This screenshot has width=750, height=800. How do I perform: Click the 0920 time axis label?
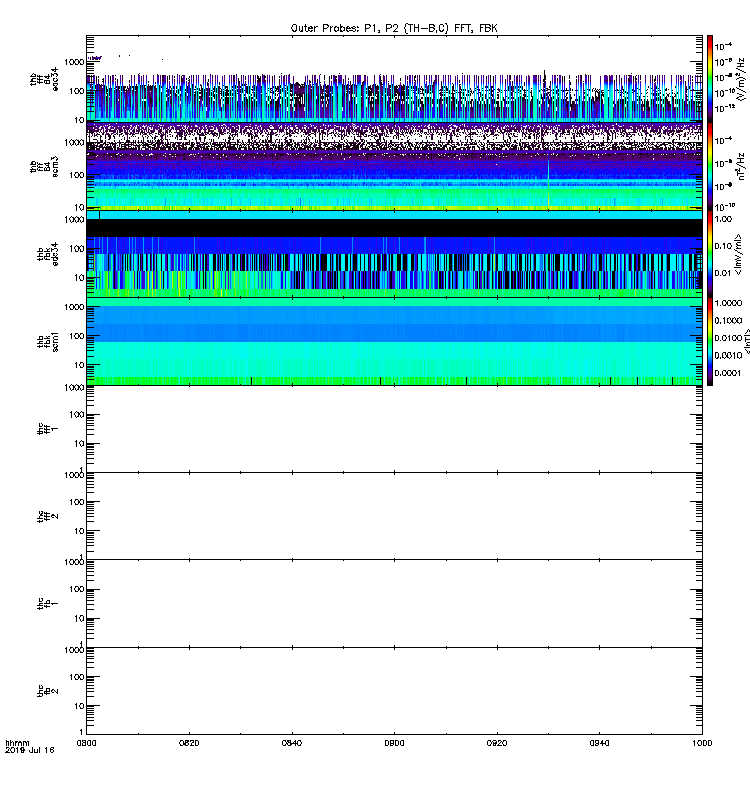click(497, 743)
